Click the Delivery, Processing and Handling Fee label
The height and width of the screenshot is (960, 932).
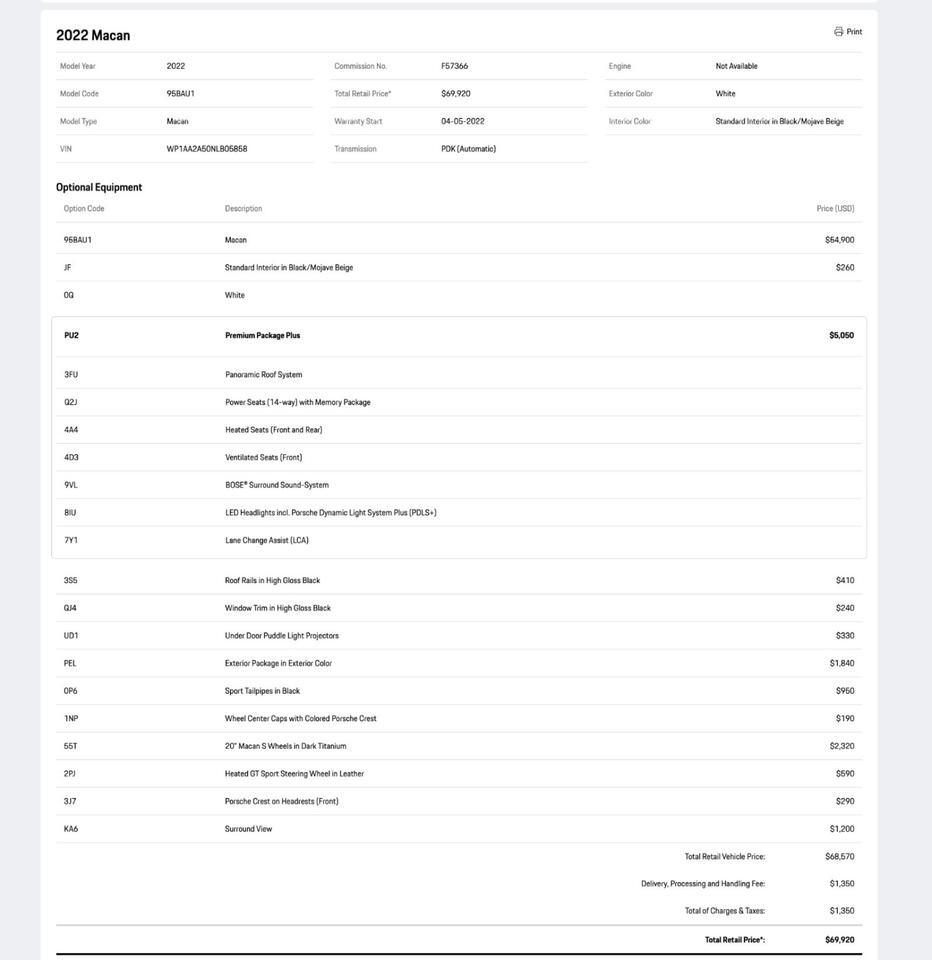coord(703,884)
